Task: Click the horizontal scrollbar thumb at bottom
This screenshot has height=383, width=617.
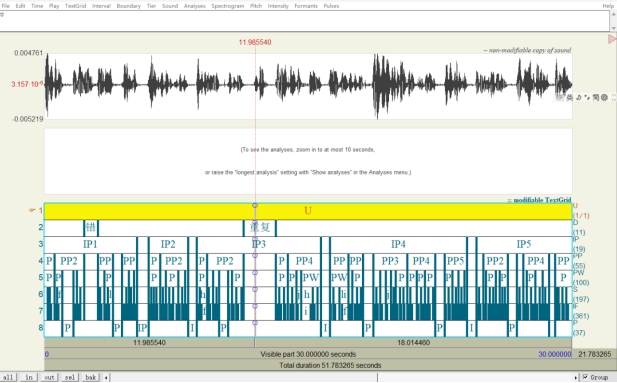Action: click(244, 377)
